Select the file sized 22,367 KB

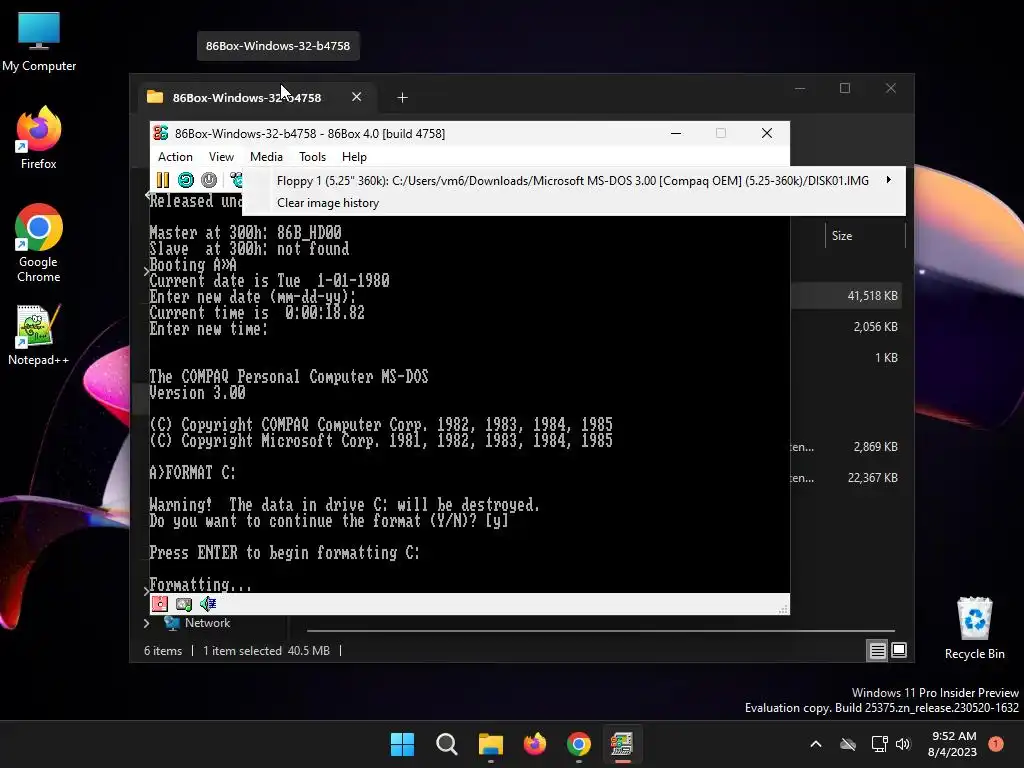(x=872, y=478)
